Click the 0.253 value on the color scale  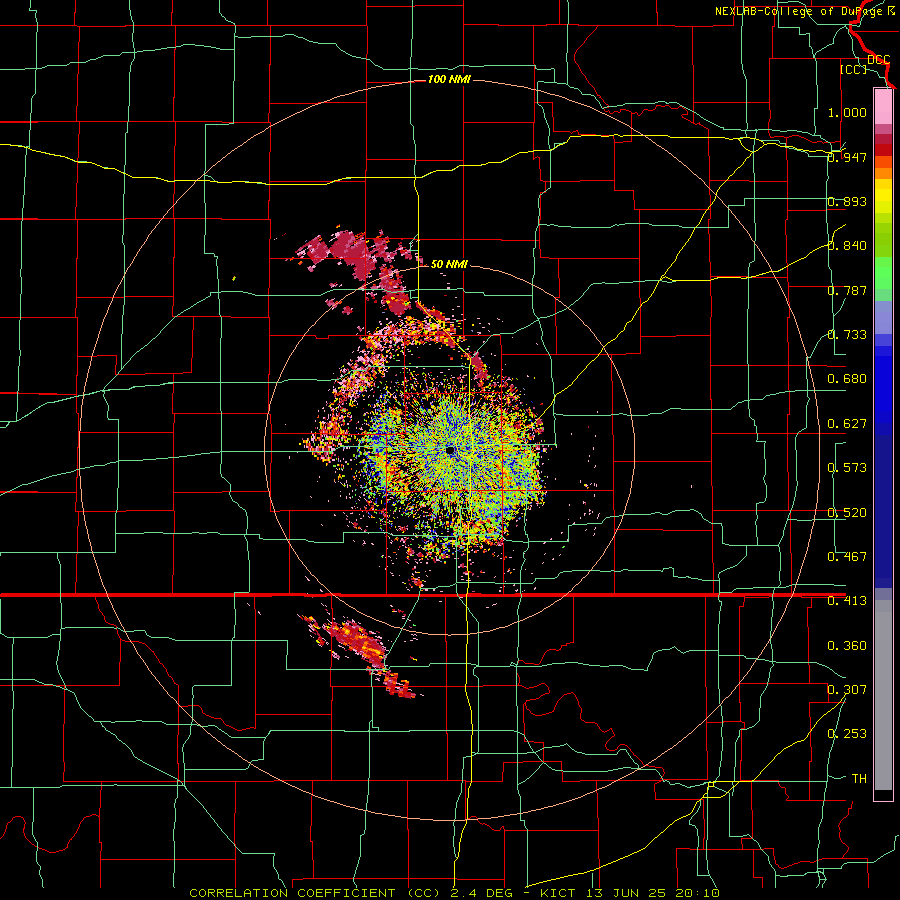click(847, 734)
